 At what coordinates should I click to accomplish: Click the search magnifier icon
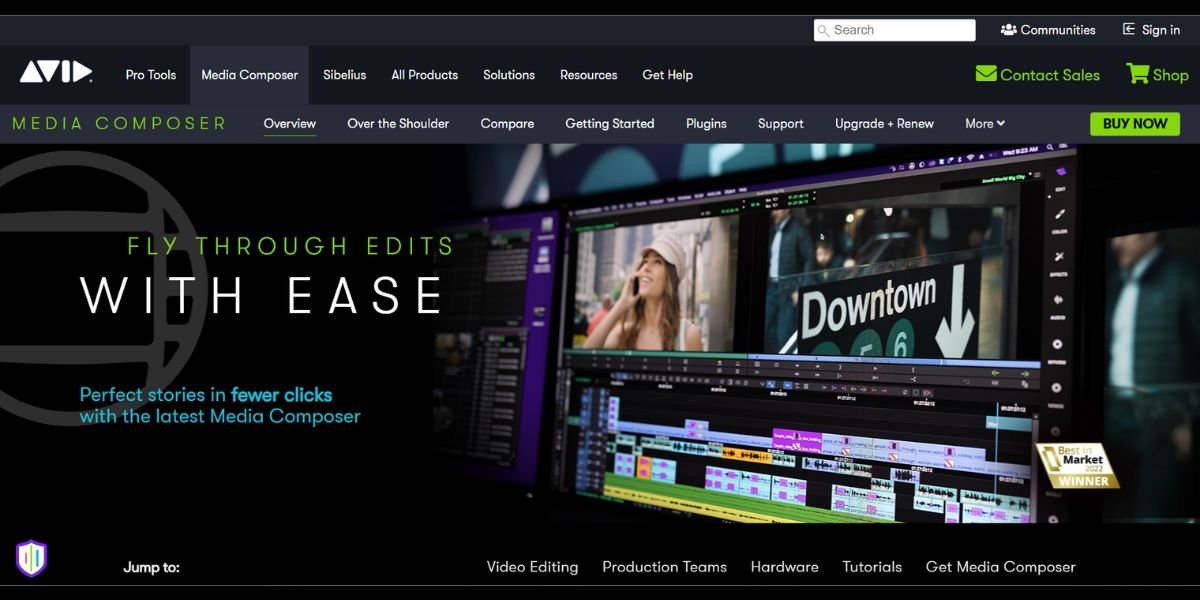(x=824, y=30)
